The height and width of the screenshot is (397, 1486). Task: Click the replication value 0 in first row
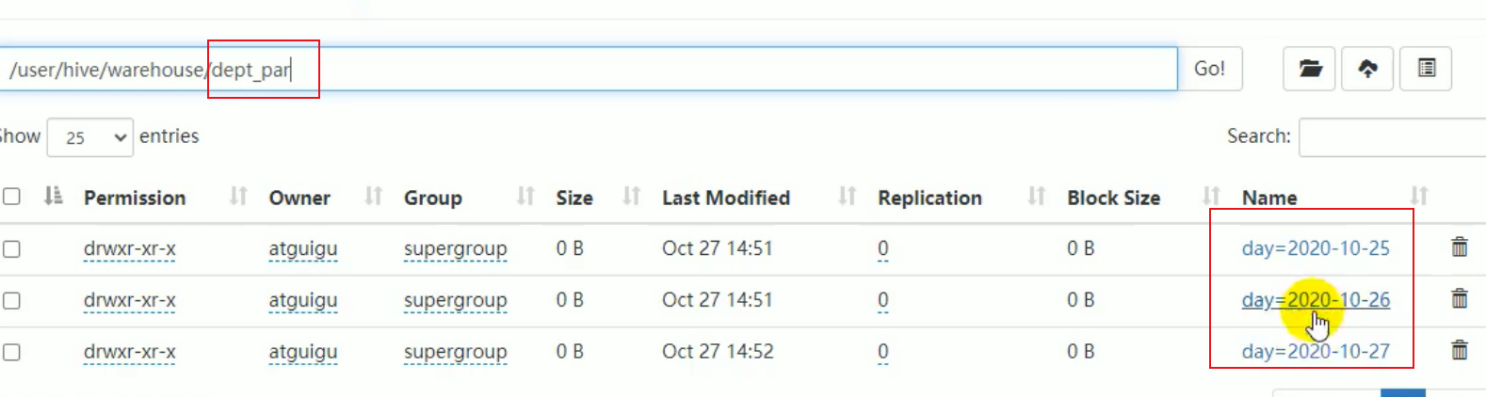[x=883, y=249]
